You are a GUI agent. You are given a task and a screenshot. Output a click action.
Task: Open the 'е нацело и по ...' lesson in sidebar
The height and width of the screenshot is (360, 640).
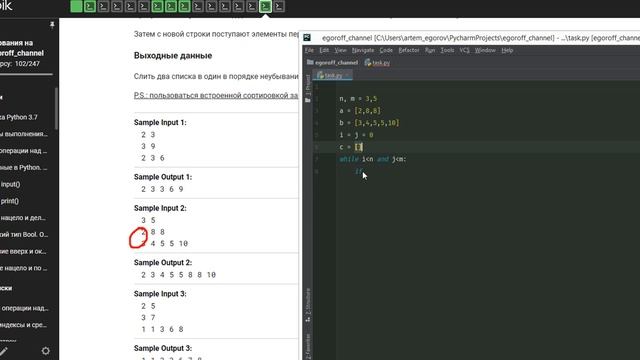click(x=24, y=268)
